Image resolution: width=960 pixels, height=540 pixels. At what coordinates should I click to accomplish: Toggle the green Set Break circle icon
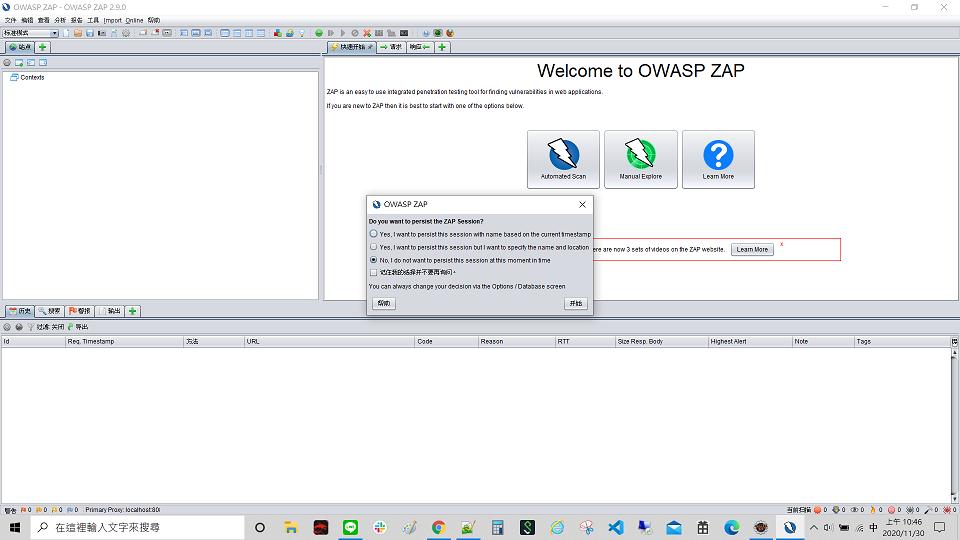click(319, 33)
